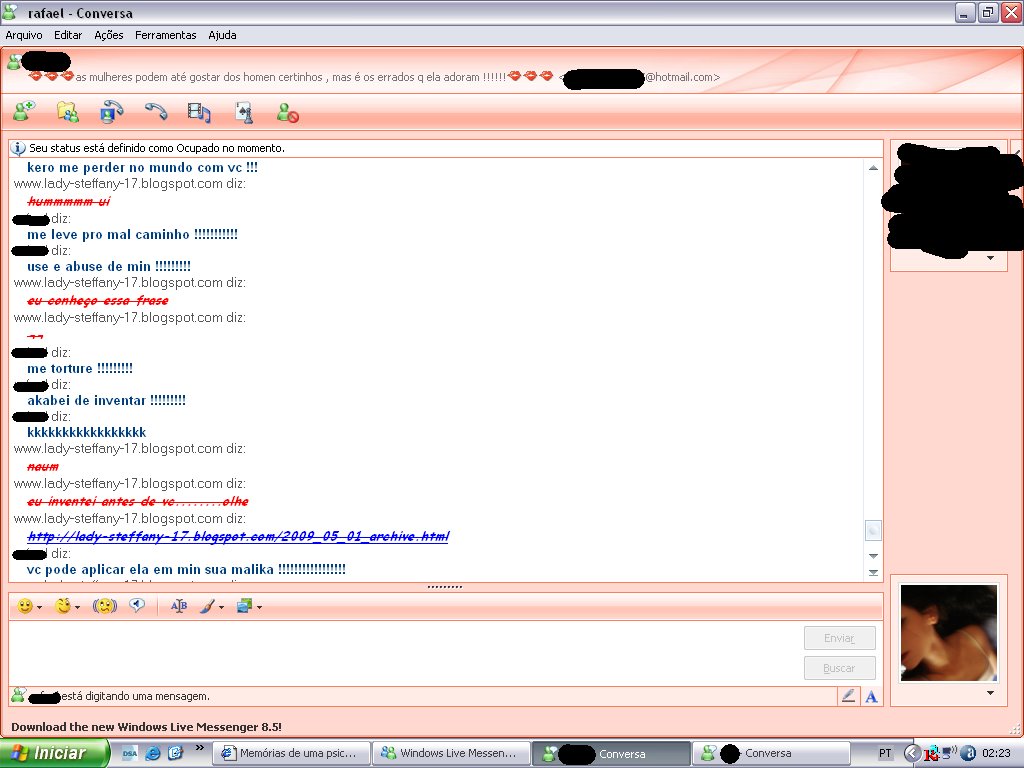The image size is (1024, 768).
Task: Open the share files folder icon
Action: coord(68,112)
